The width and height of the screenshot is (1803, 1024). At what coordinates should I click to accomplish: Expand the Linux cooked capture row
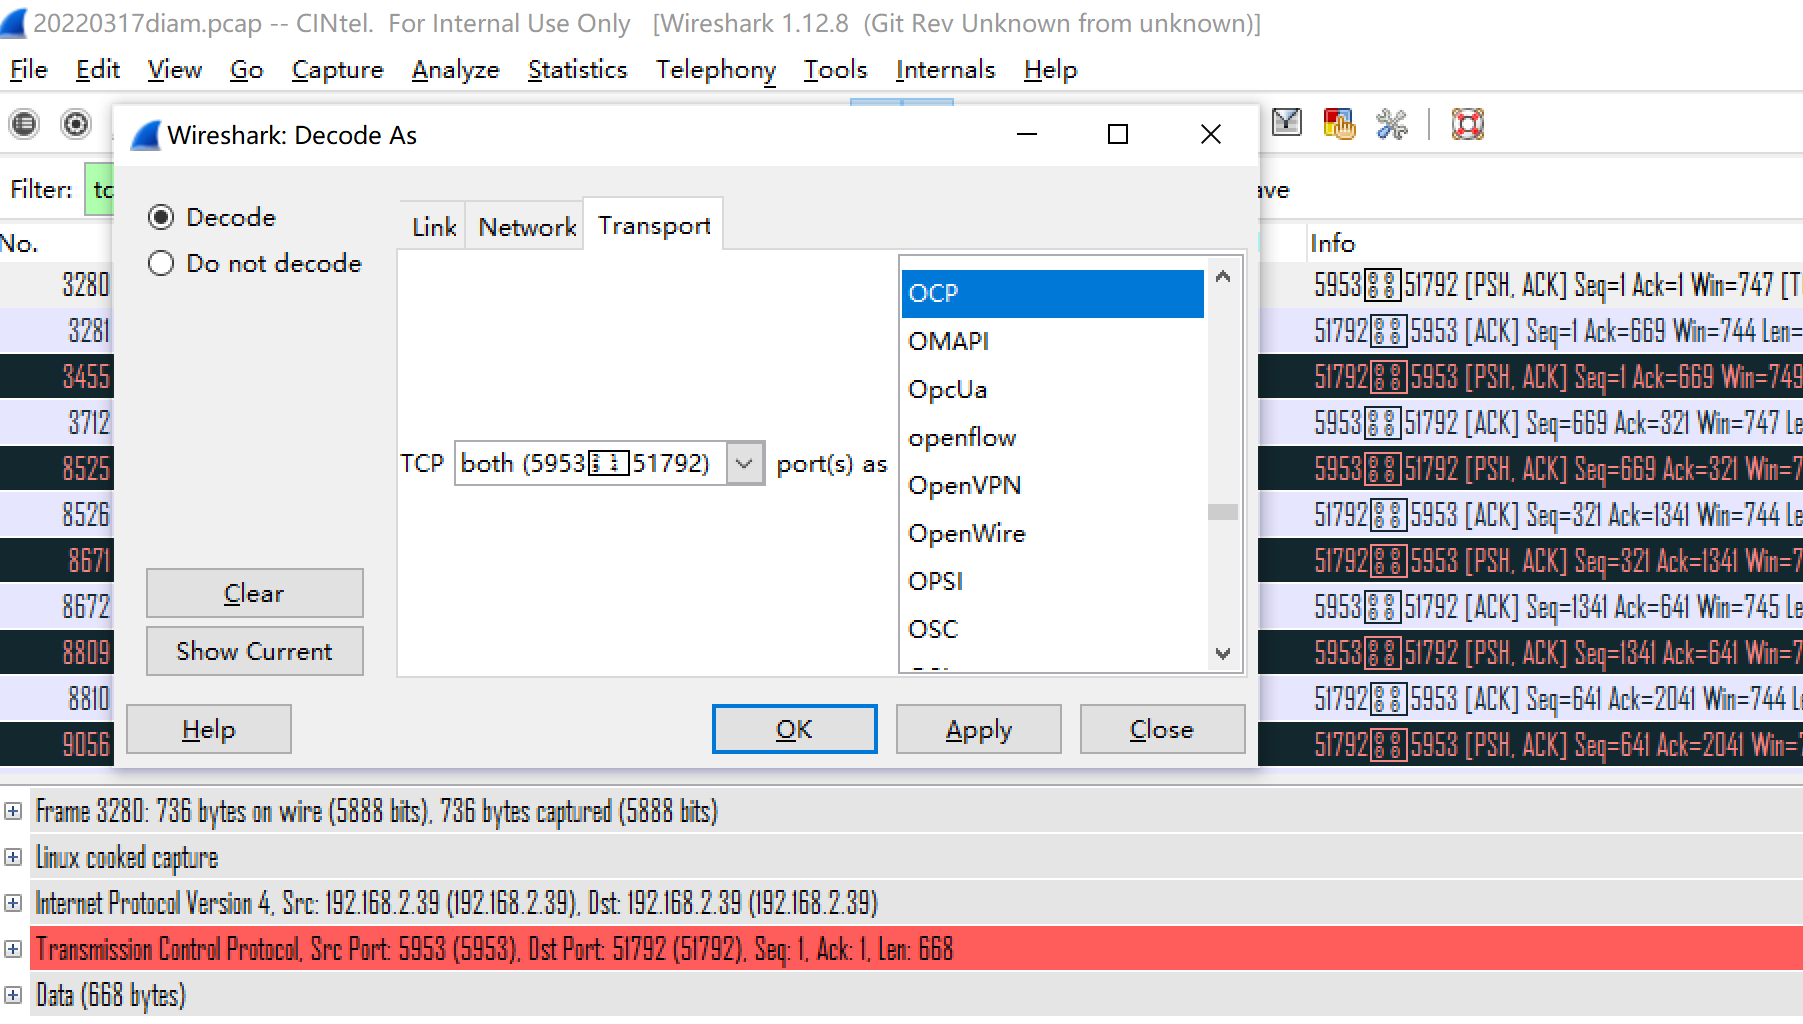pos(13,857)
